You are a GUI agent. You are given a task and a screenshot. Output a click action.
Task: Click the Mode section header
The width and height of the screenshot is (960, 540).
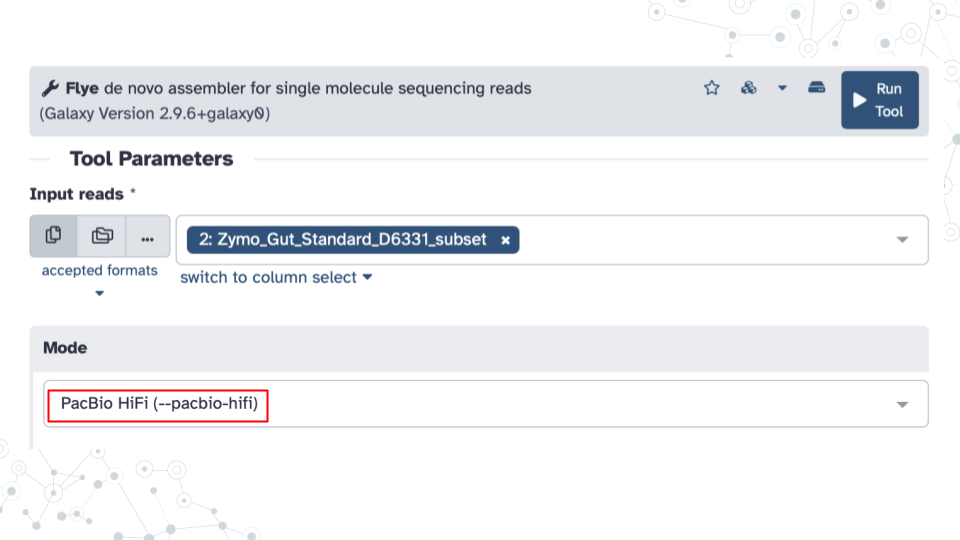tap(65, 348)
